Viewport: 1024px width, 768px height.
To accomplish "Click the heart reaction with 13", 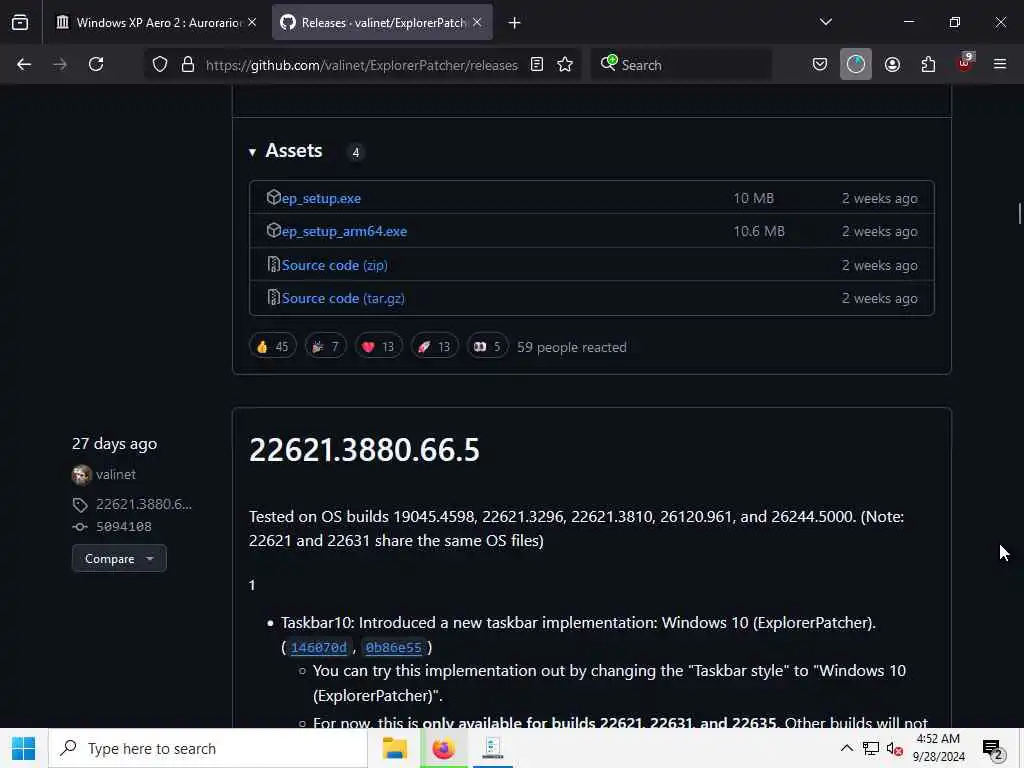I will click(x=379, y=346).
